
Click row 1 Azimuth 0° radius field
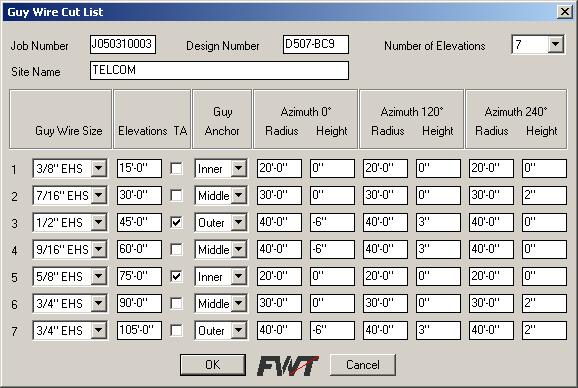click(279, 168)
